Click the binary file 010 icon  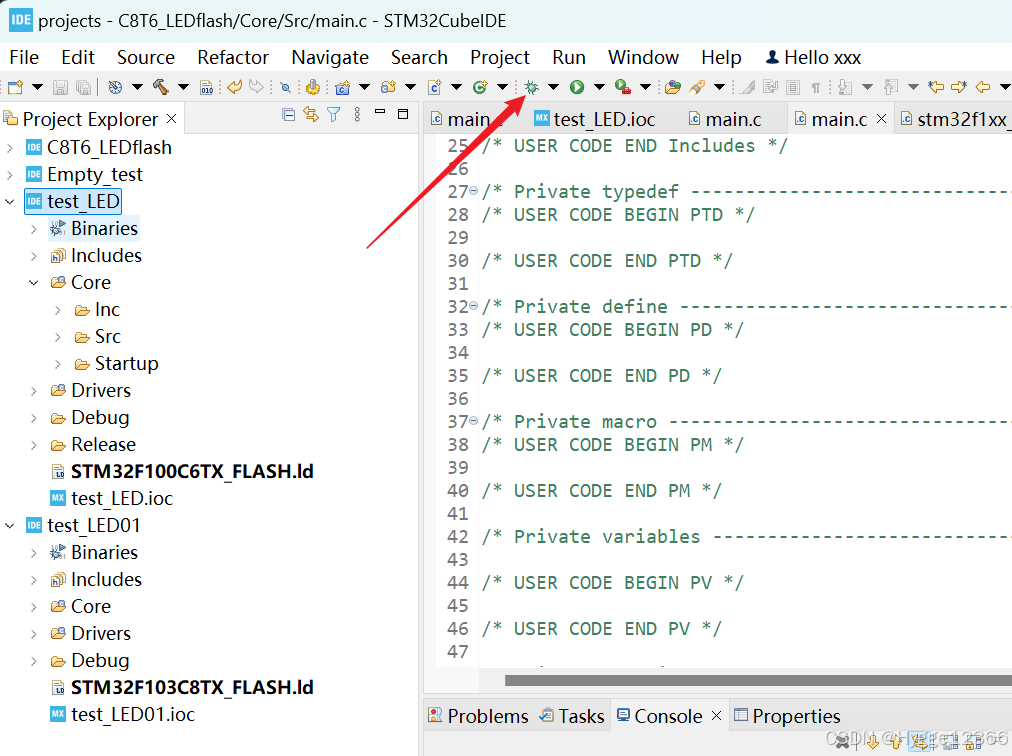pyautogui.click(x=207, y=87)
